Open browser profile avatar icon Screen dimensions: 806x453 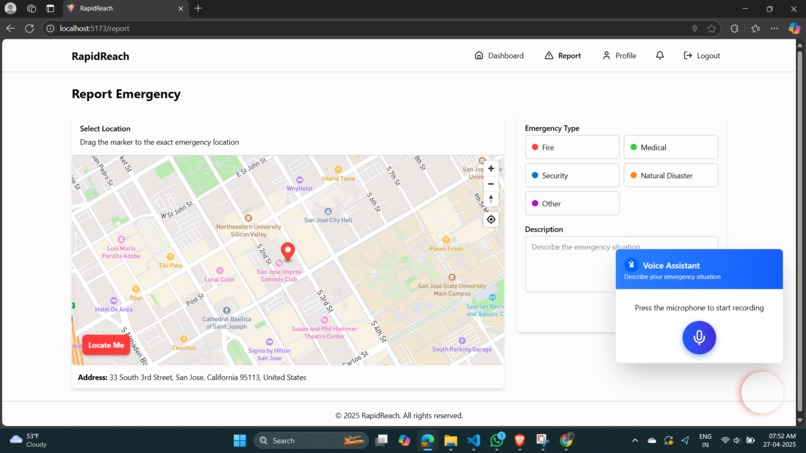click(x=10, y=8)
